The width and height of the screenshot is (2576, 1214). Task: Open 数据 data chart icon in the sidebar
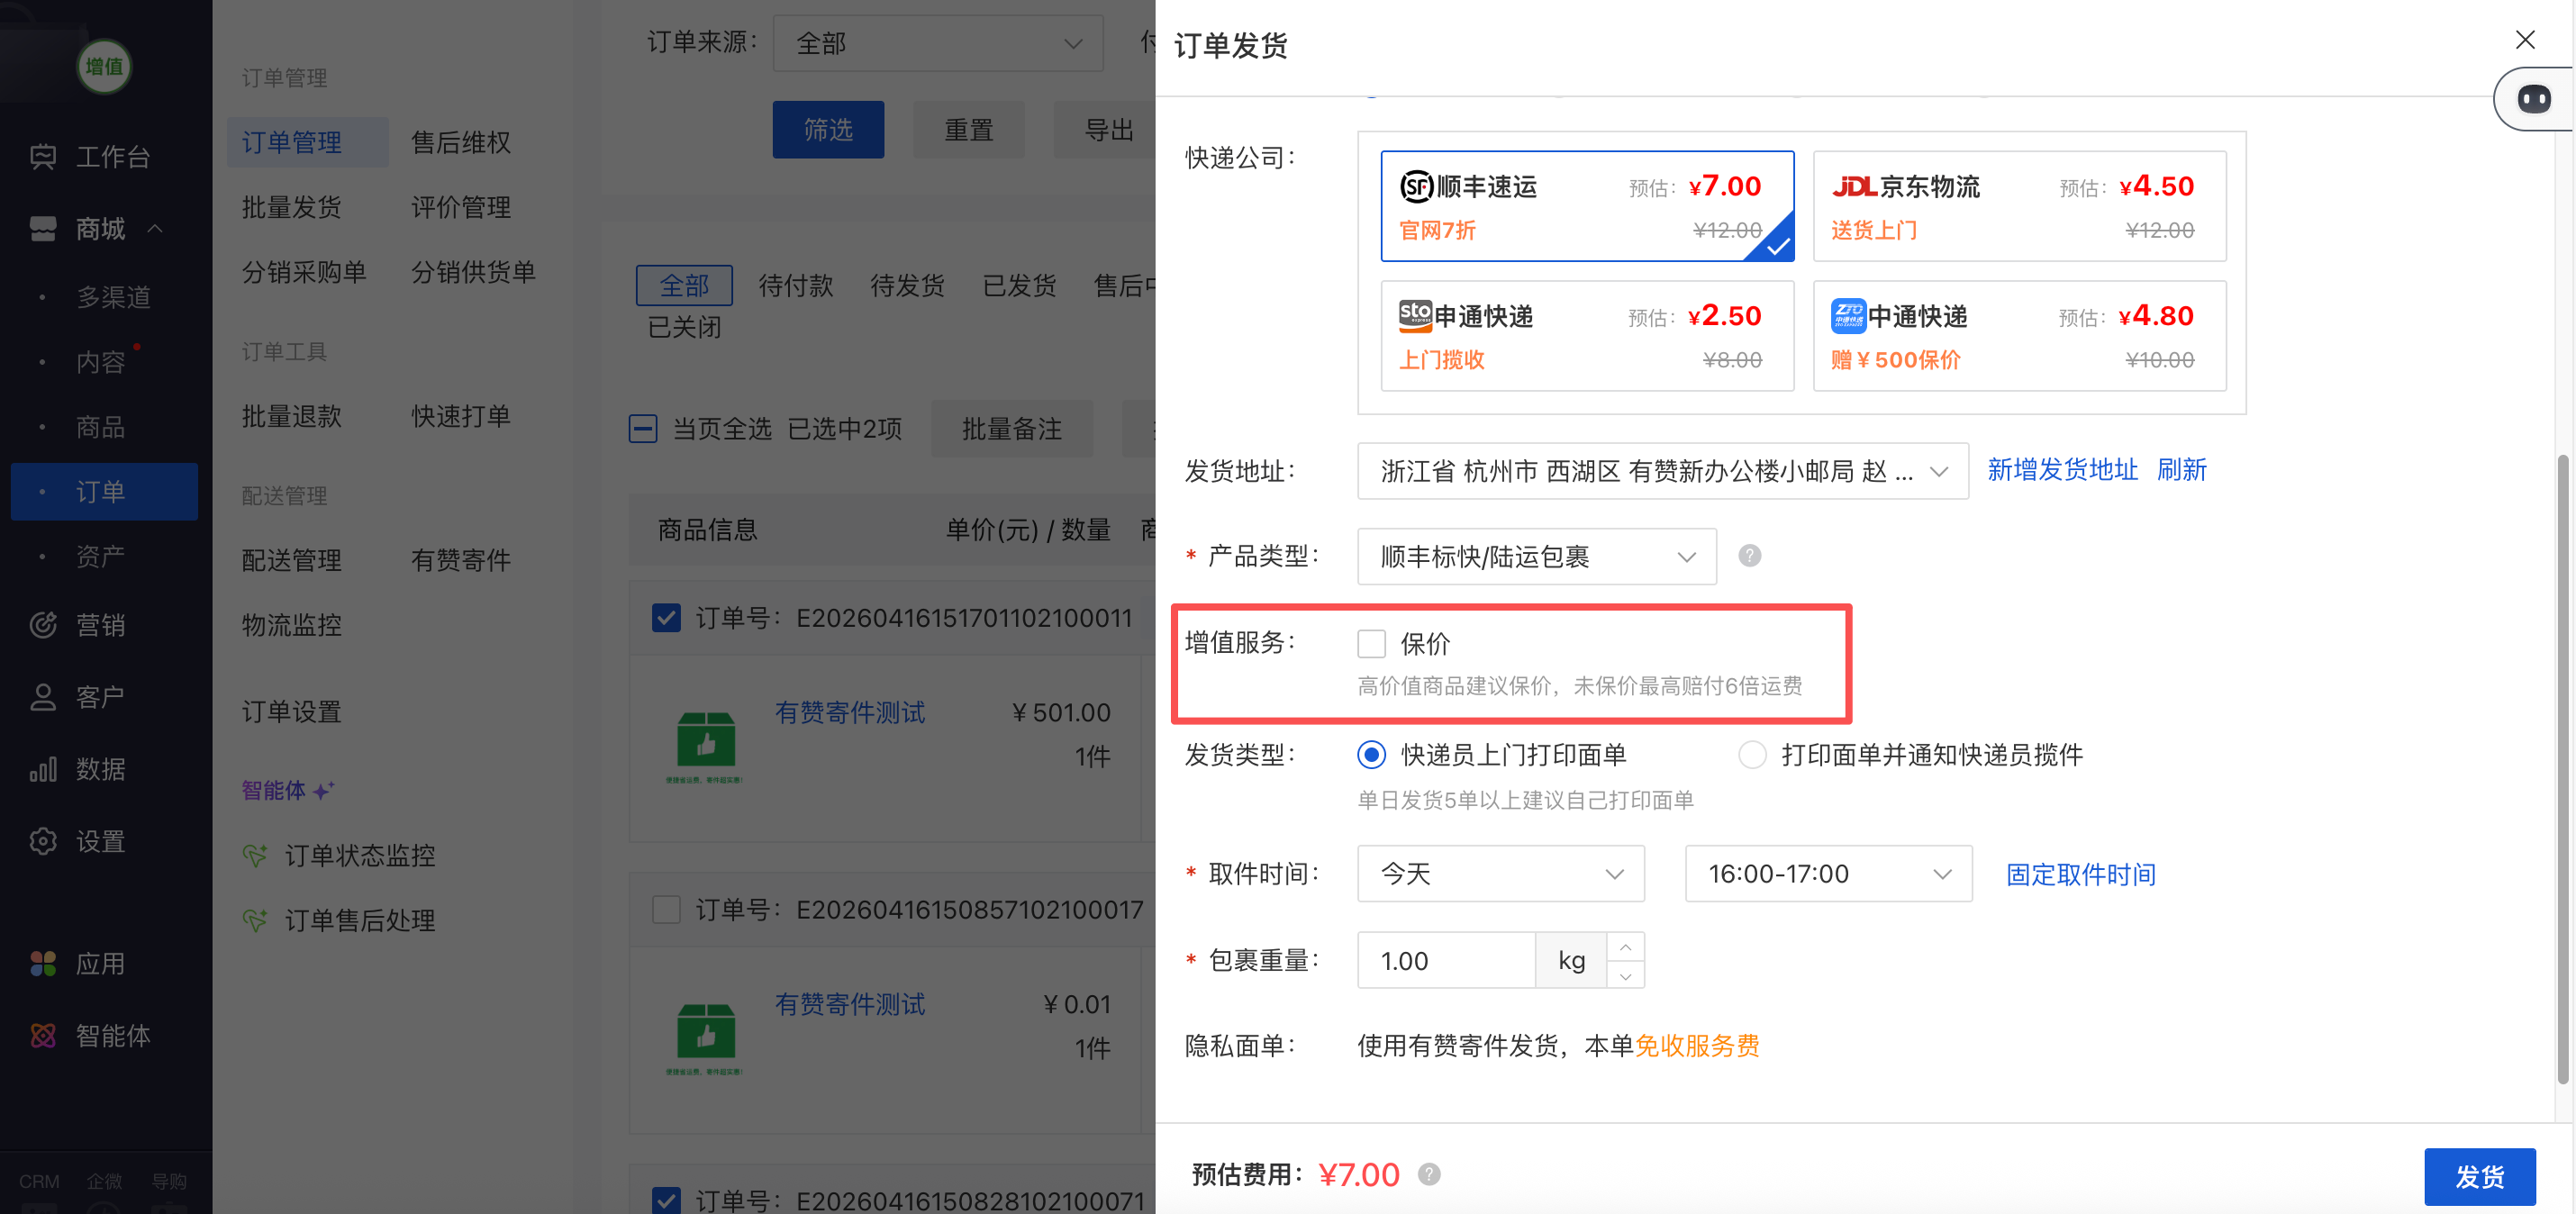43,769
